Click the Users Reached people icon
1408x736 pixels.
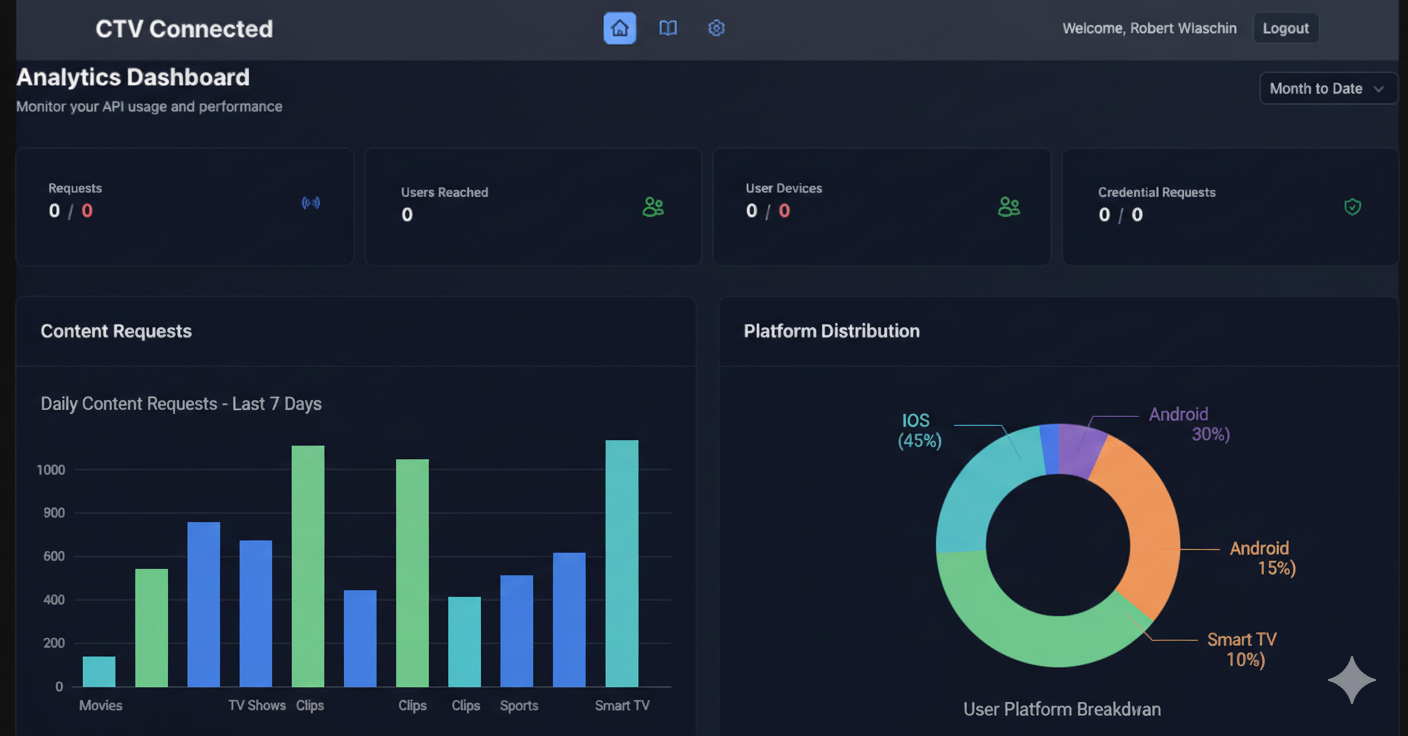pyautogui.click(x=653, y=207)
